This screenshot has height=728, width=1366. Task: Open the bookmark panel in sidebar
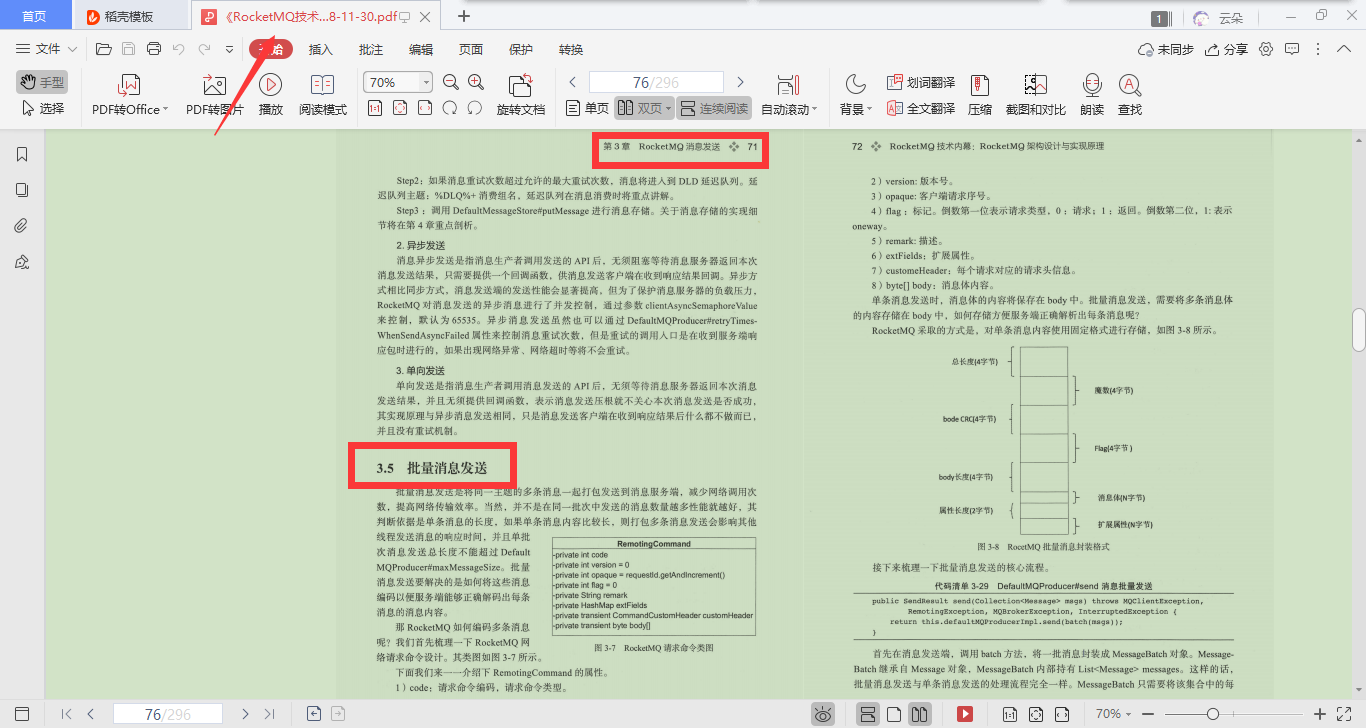(x=22, y=154)
